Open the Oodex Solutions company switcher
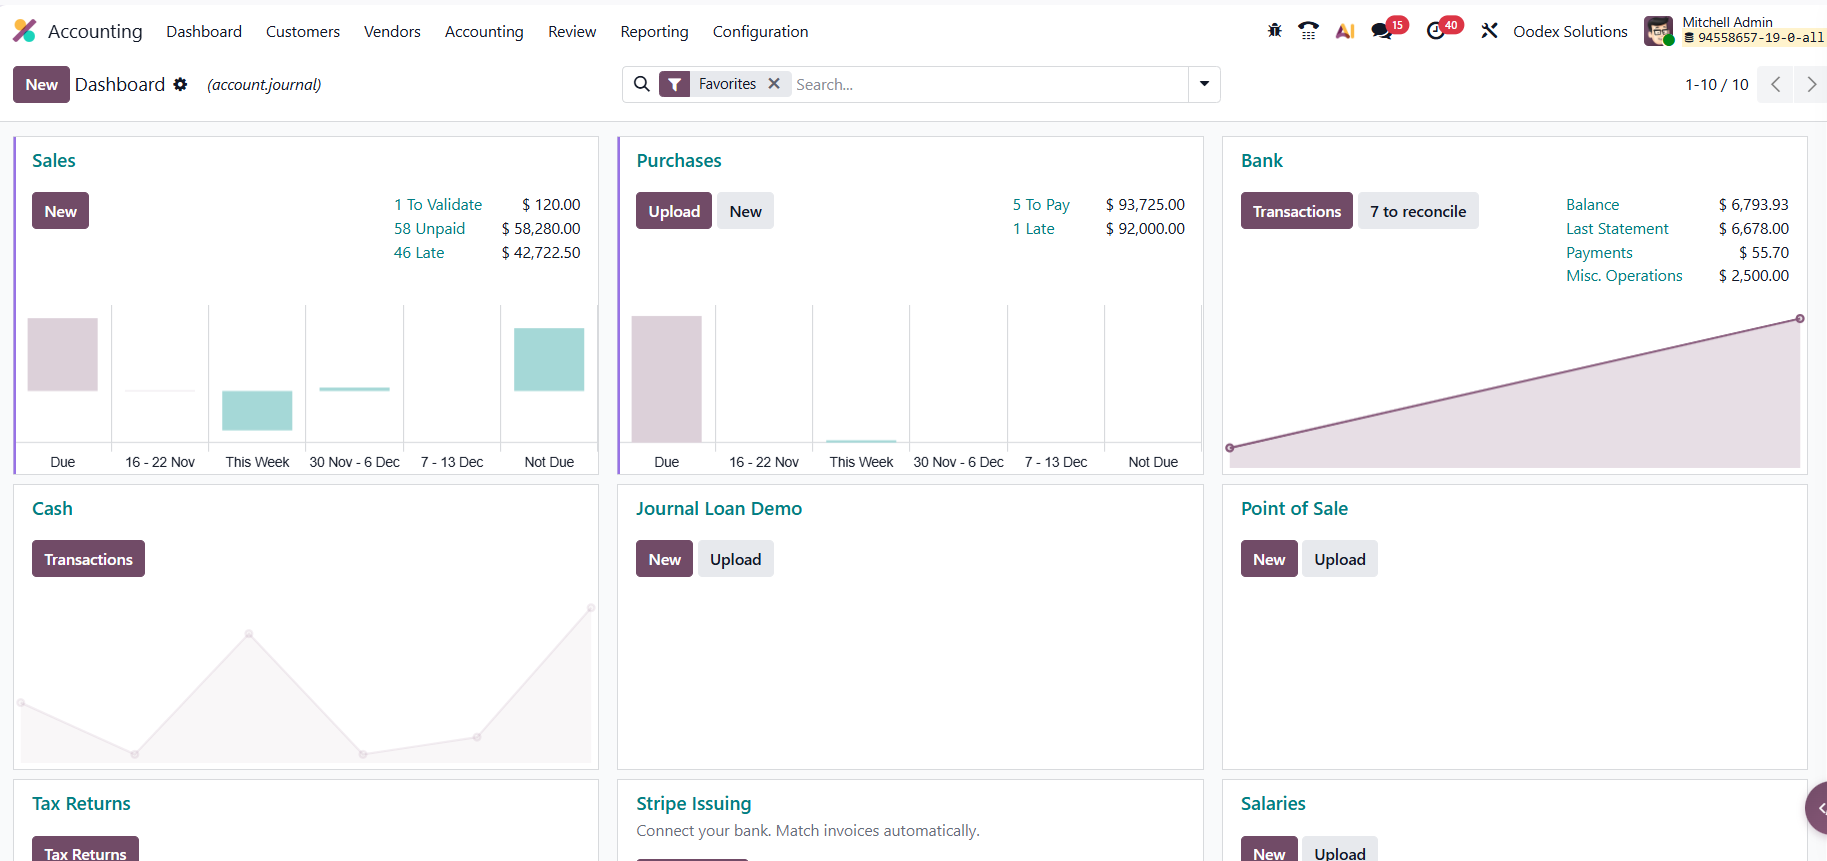The width and height of the screenshot is (1827, 861). pyautogui.click(x=1570, y=31)
